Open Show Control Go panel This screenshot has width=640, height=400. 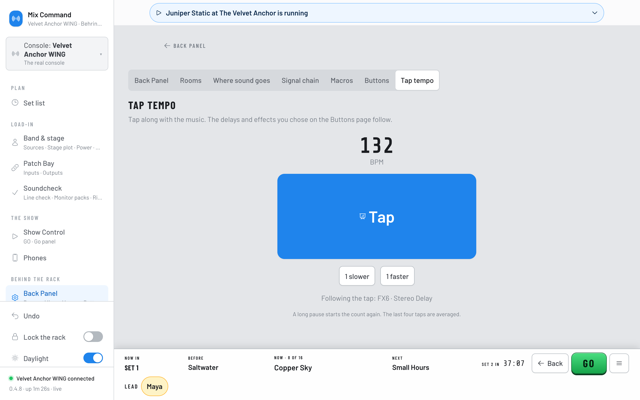tap(57, 236)
